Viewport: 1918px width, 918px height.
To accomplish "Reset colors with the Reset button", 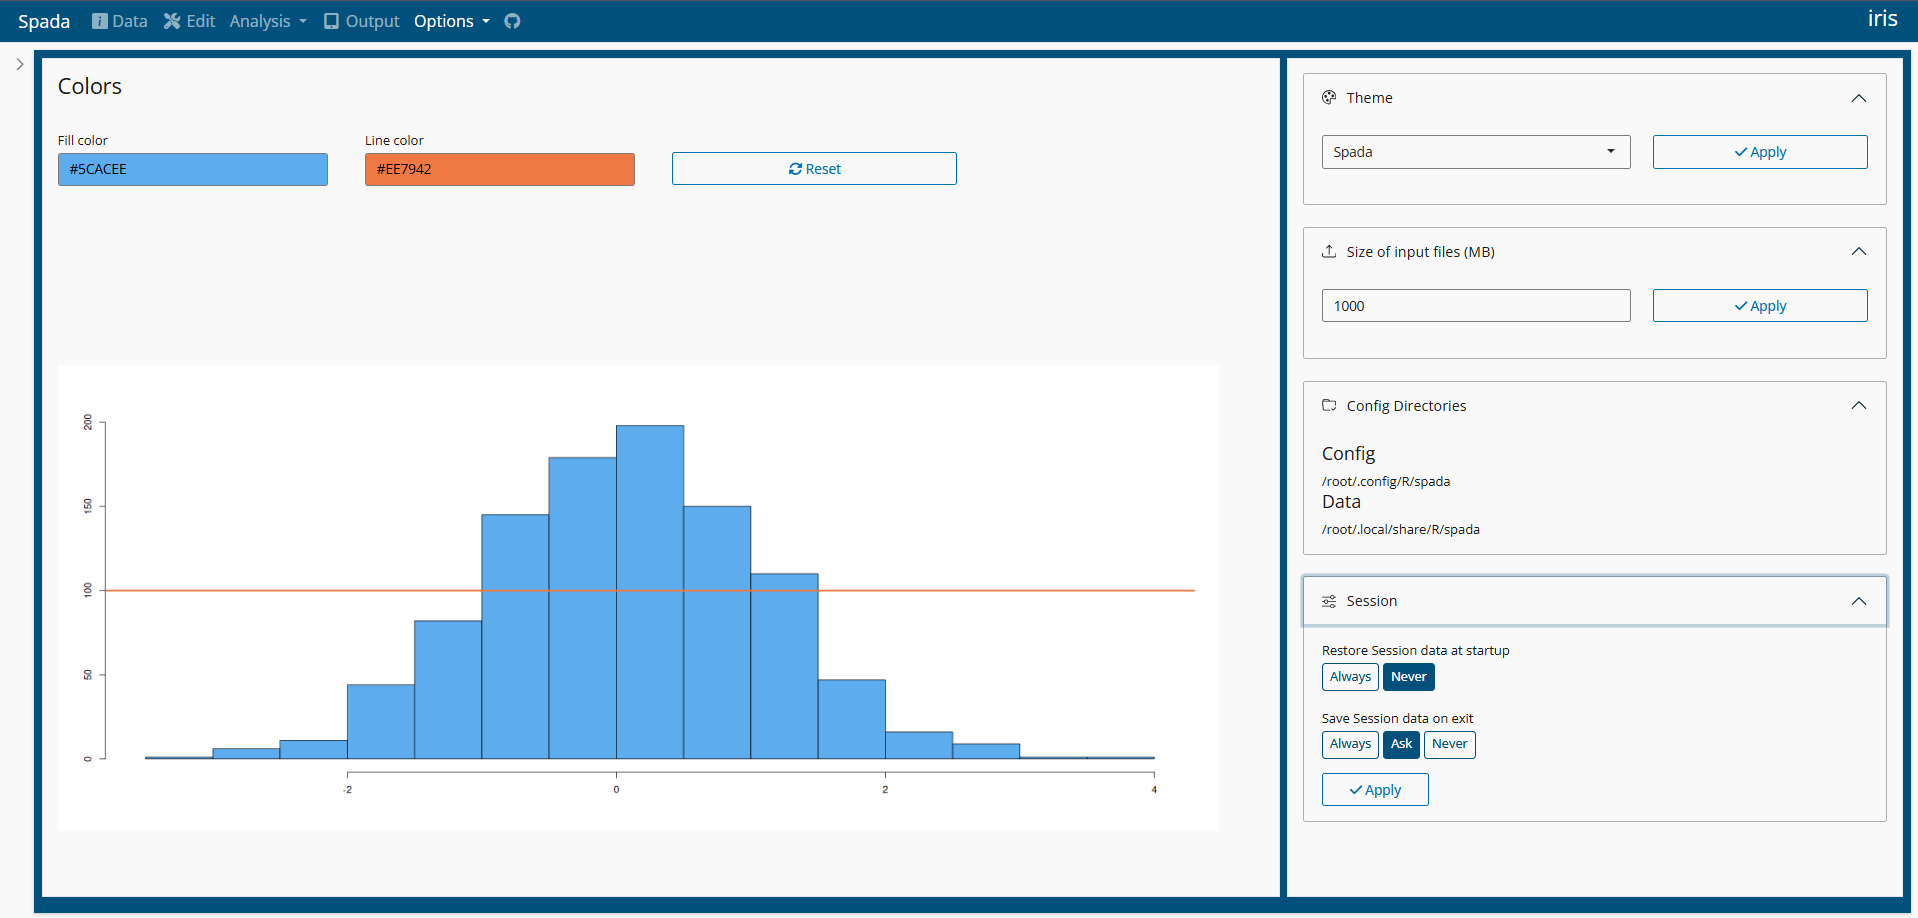I will (x=814, y=169).
